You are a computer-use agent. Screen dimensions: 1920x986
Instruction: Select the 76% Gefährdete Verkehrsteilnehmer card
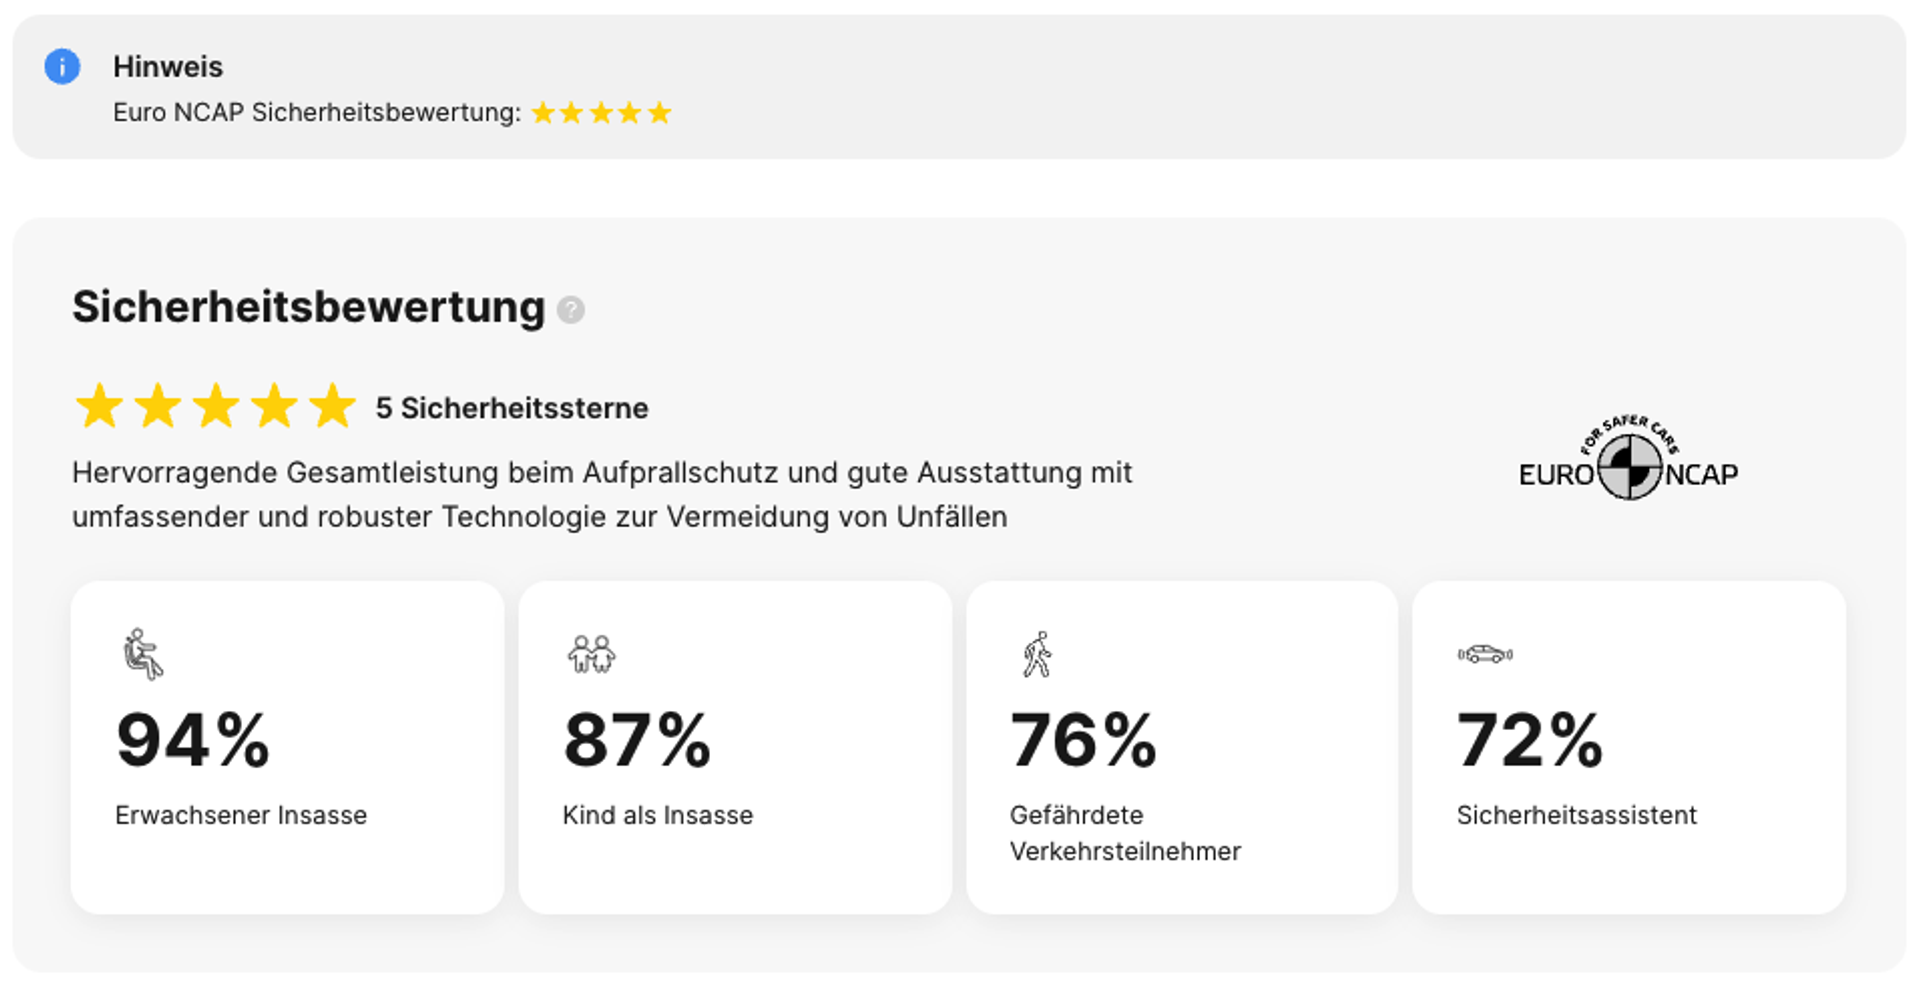click(x=1182, y=747)
